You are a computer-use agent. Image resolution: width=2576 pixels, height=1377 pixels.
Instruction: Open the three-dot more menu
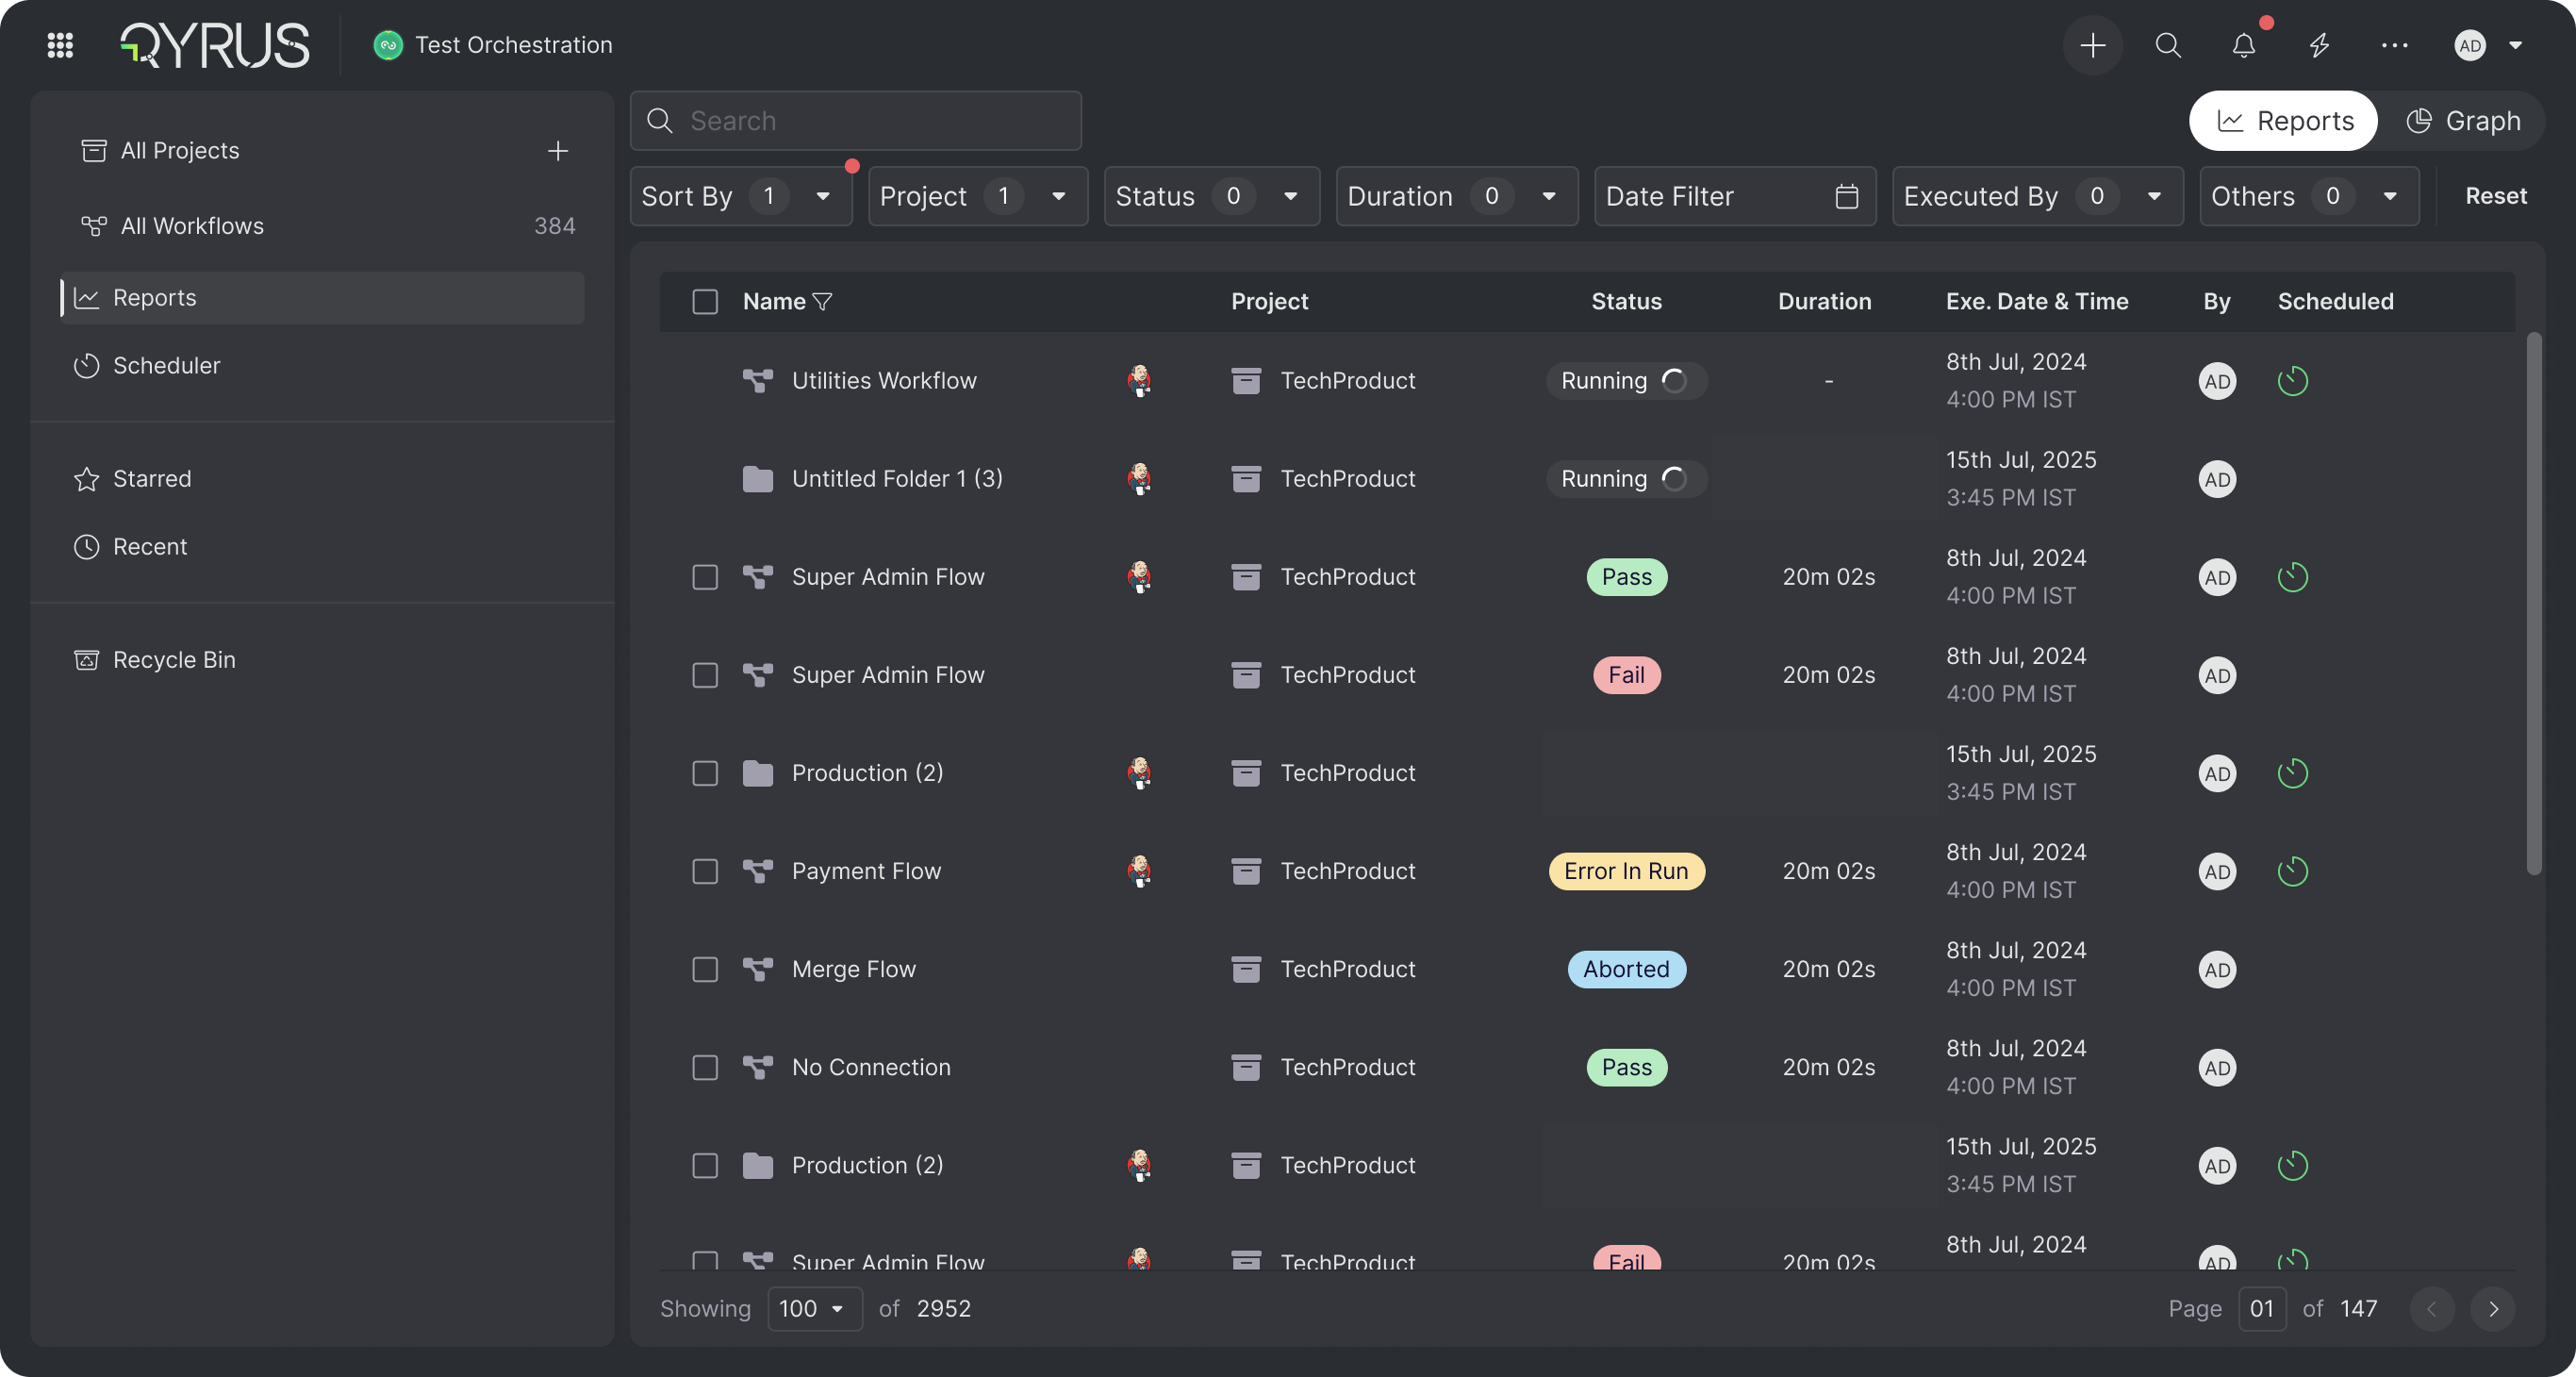click(x=2394, y=45)
